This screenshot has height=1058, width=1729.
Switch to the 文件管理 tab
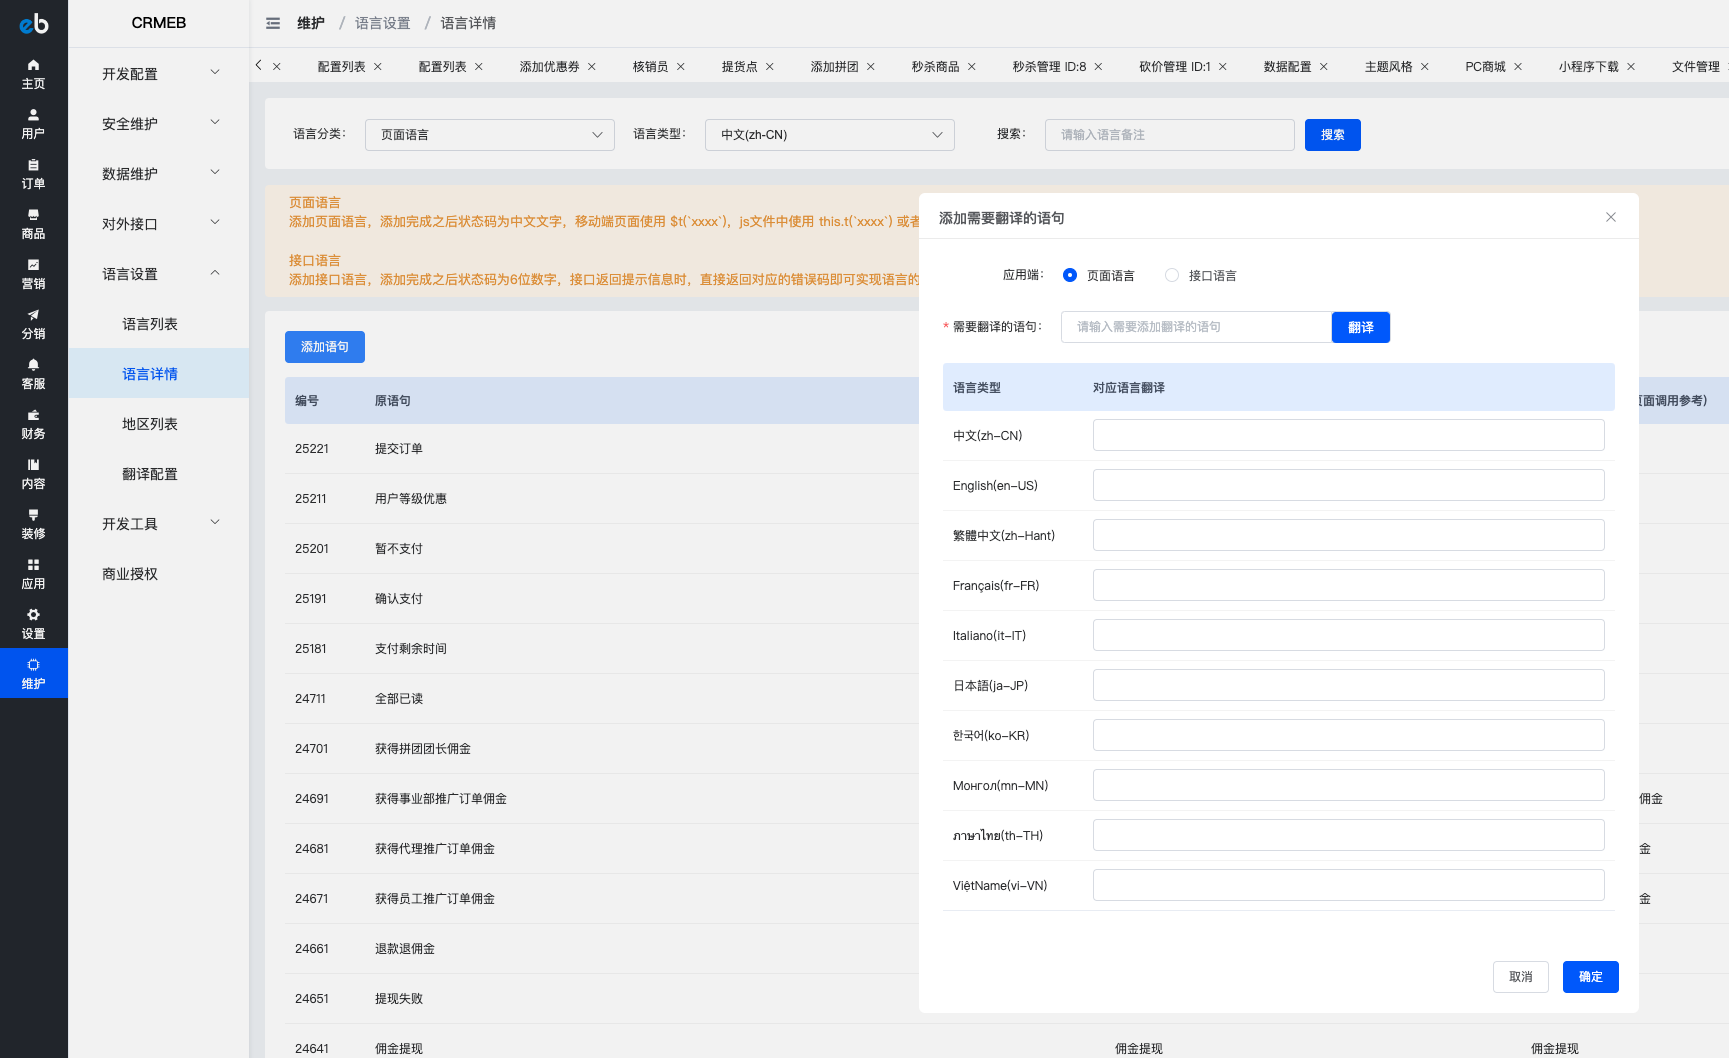1696,67
